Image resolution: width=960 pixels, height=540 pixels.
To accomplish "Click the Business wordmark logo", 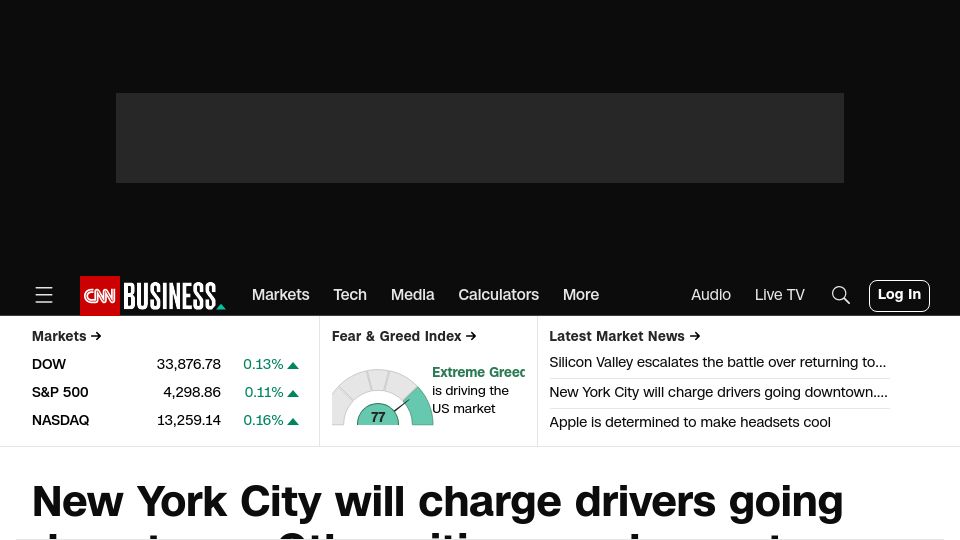I will [x=174, y=296].
